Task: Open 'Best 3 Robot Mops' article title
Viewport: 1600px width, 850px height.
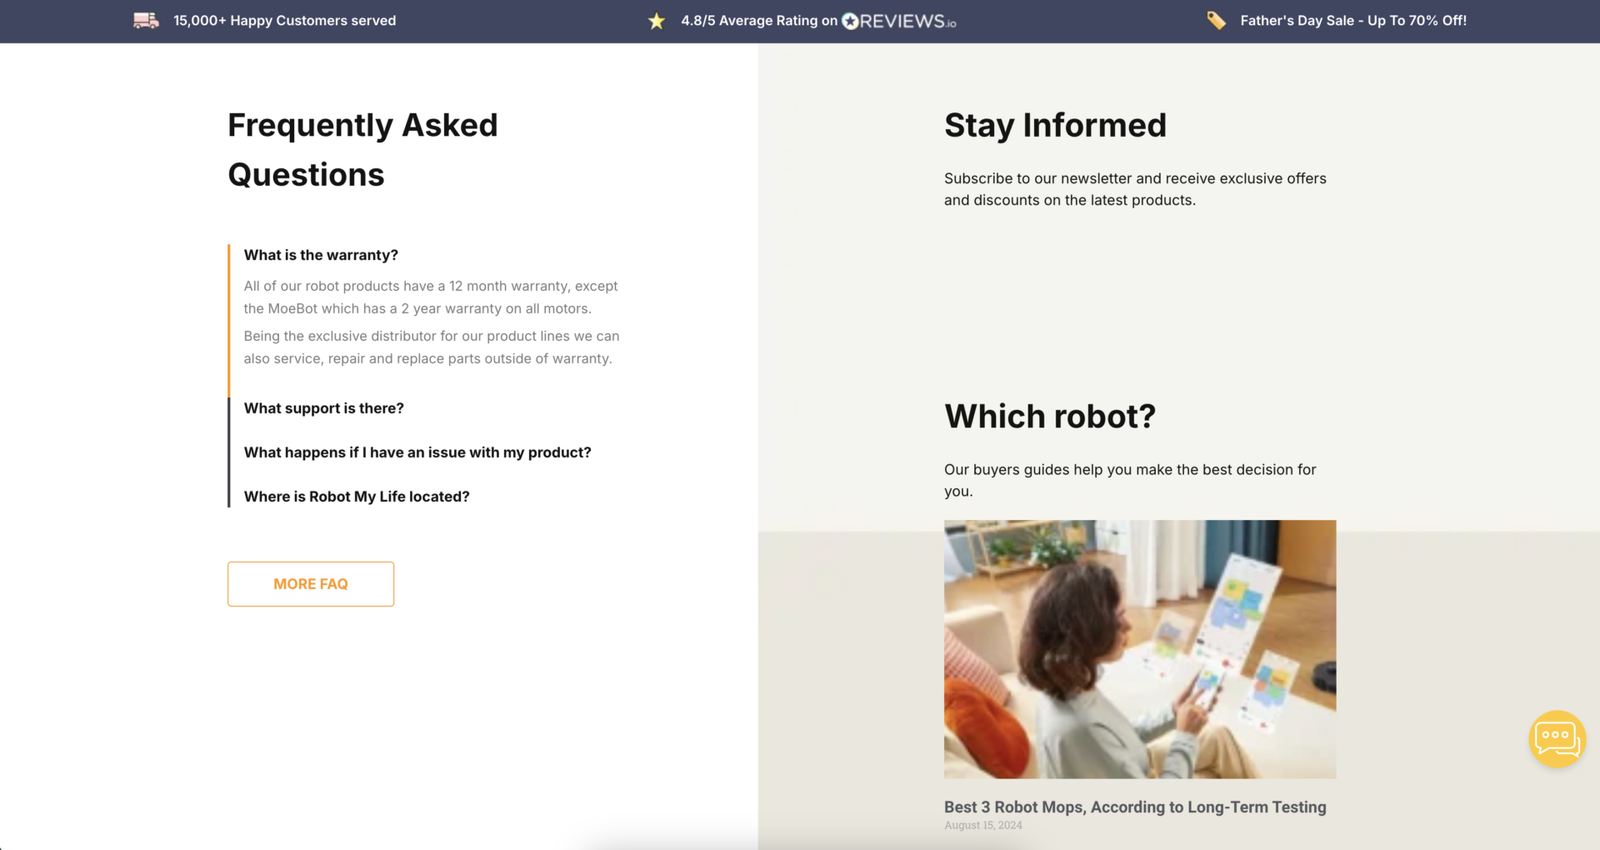Action: pos(1135,807)
